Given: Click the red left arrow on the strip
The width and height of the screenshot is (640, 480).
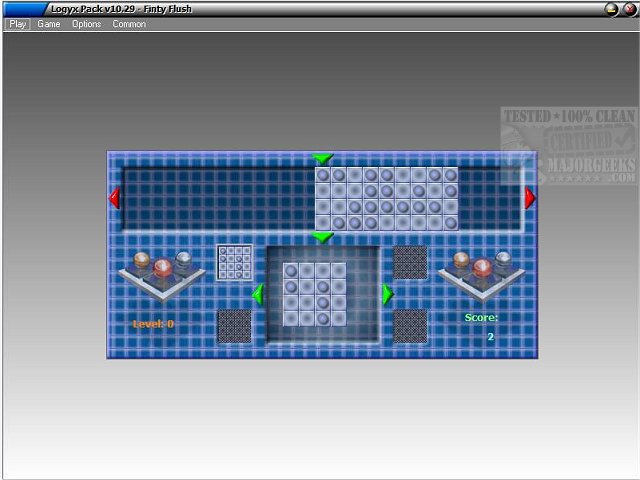Looking at the screenshot, I should click(x=114, y=199).
